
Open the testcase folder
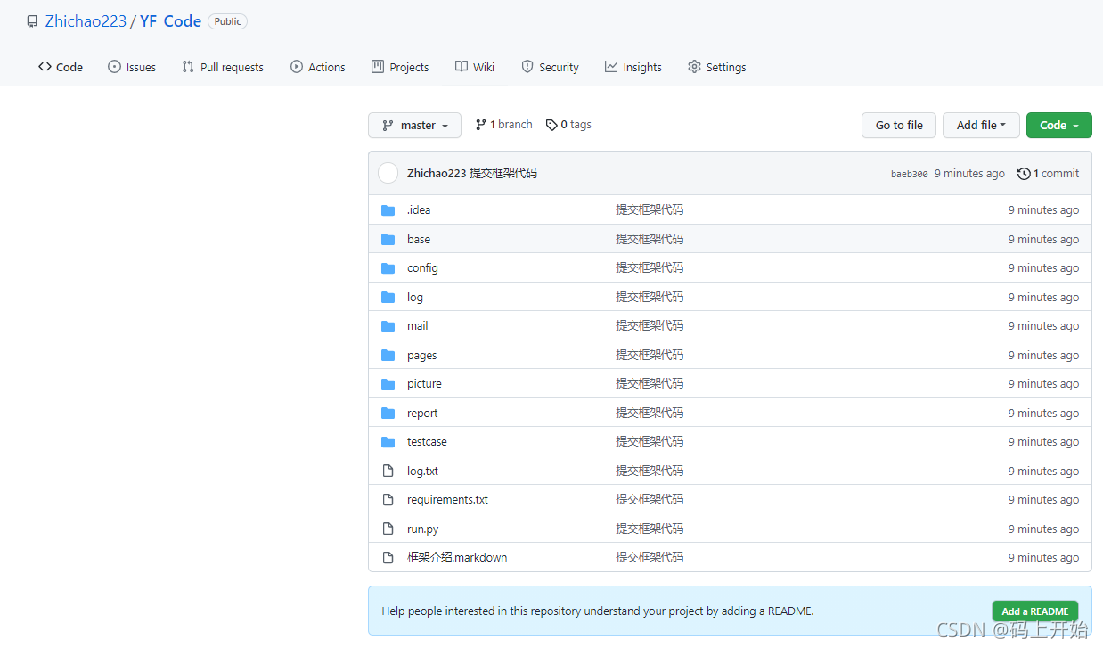tap(427, 442)
